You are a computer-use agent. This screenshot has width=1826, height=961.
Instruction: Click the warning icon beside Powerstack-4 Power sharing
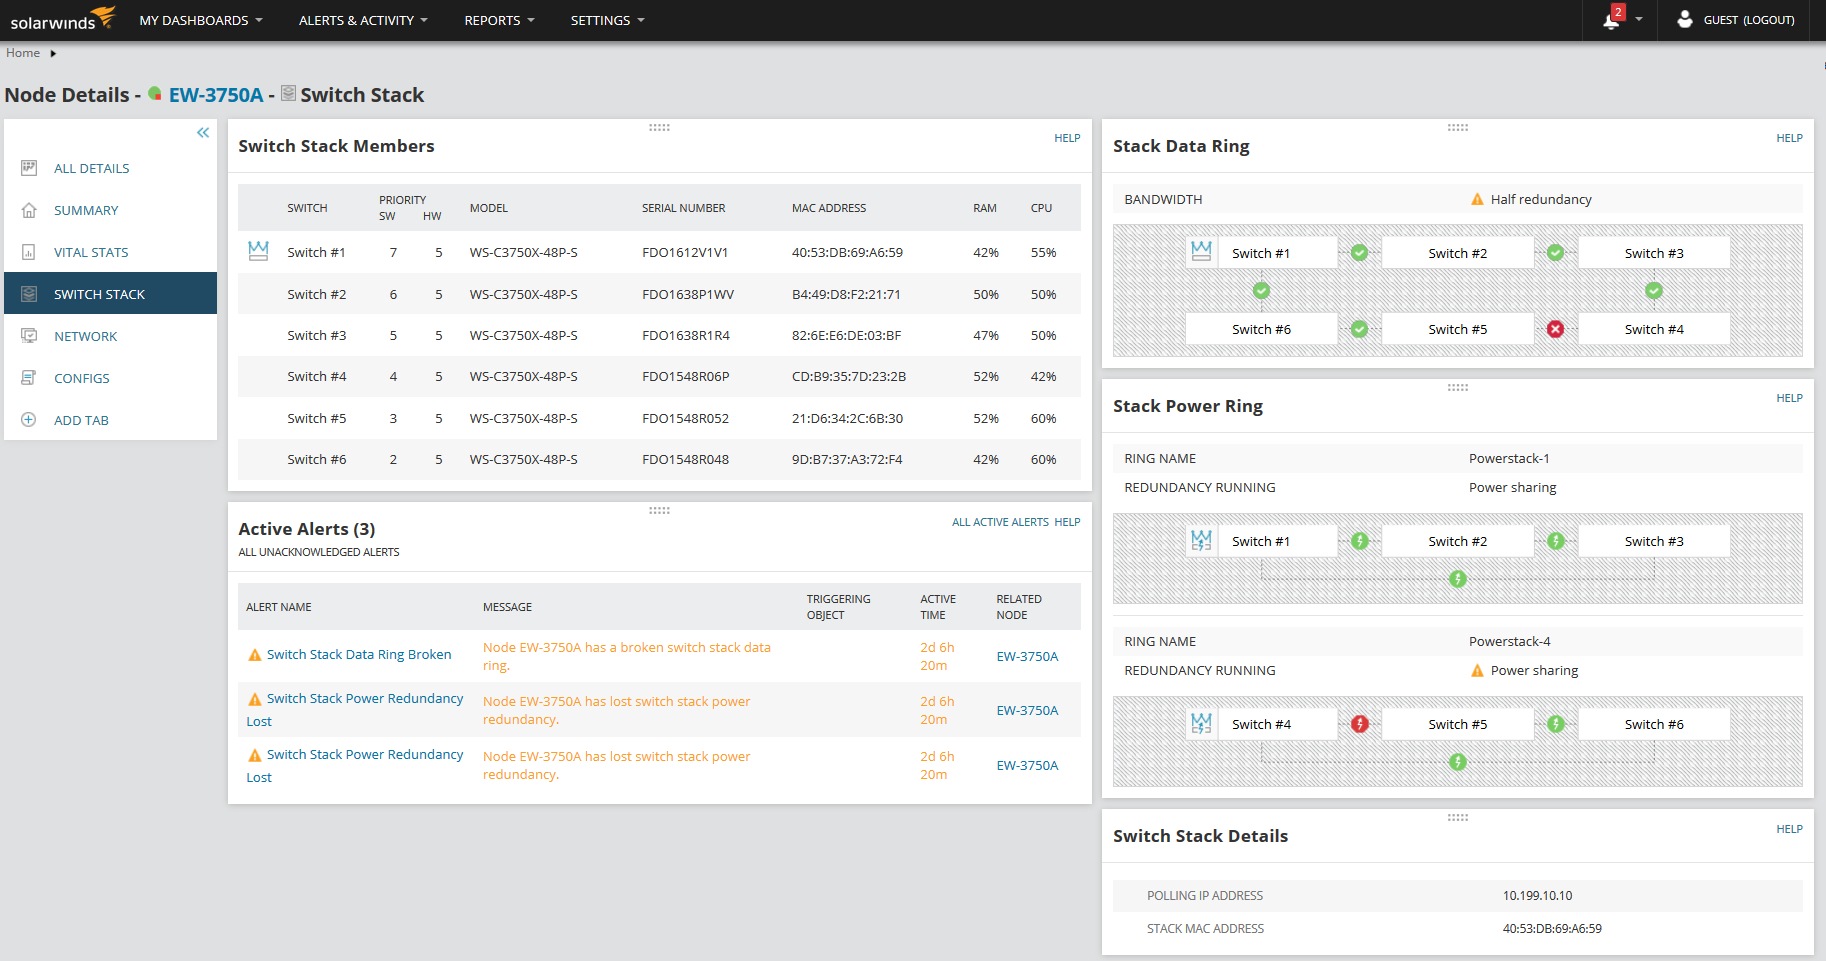(x=1477, y=671)
